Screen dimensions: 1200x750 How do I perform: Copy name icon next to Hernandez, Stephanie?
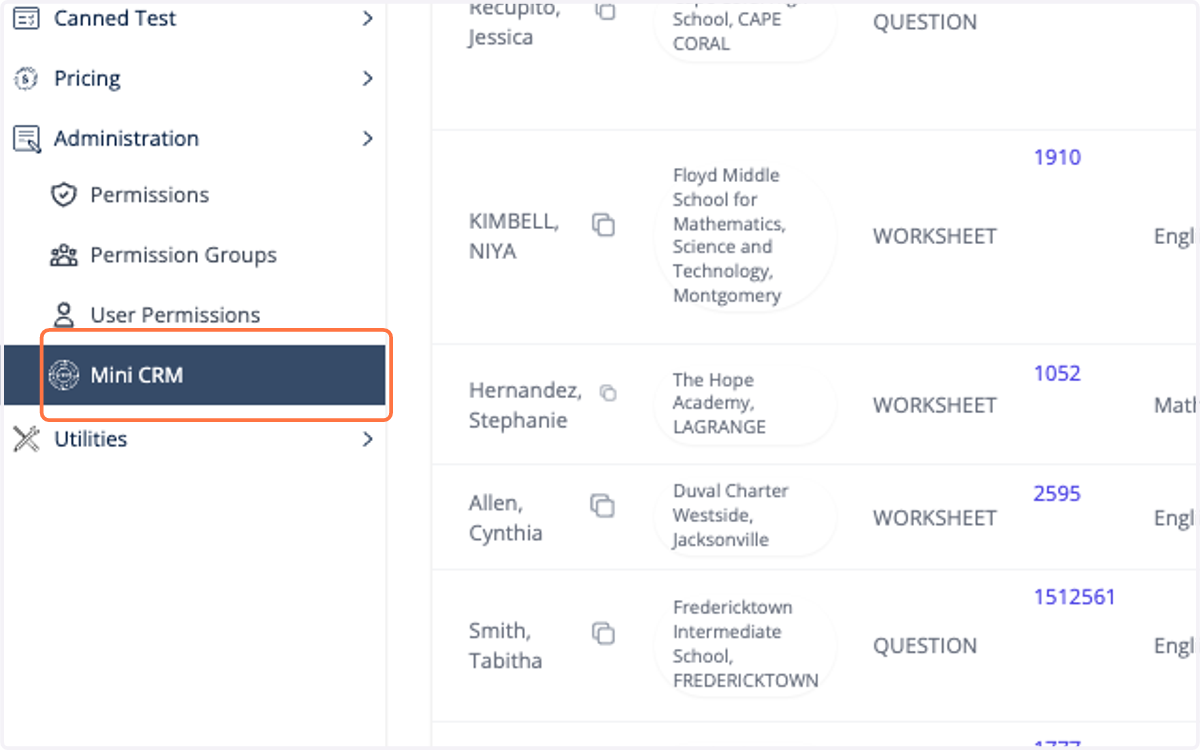pos(608,393)
